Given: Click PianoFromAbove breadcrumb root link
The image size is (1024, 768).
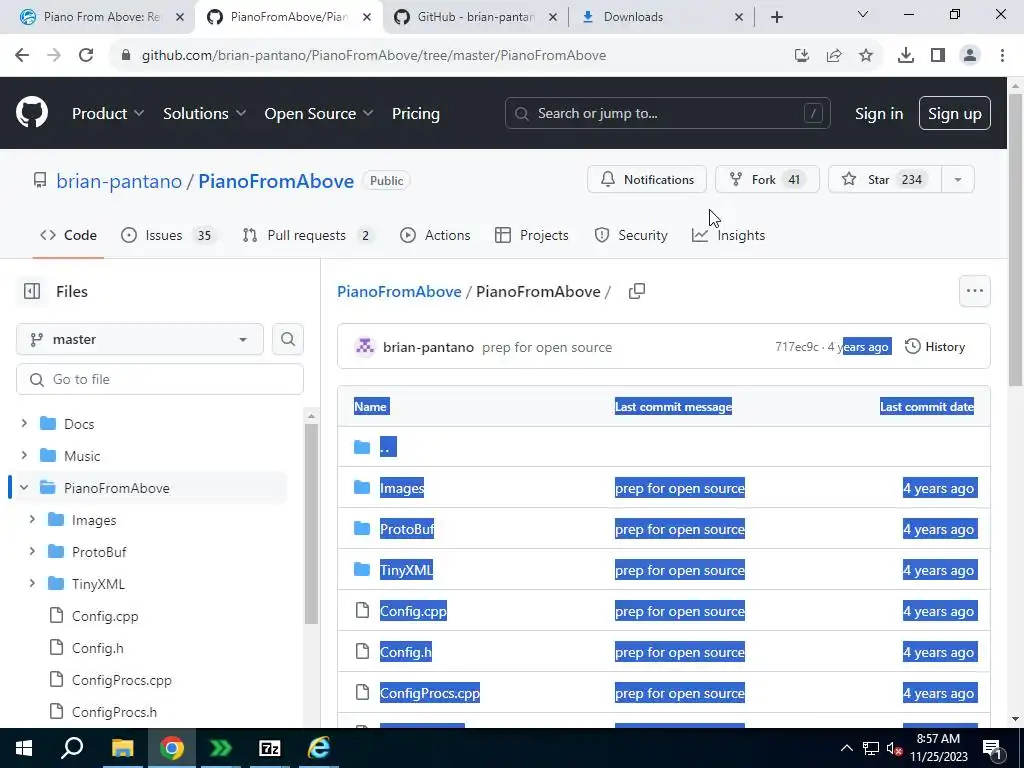Looking at the screenshot, I should coord(399,291).
